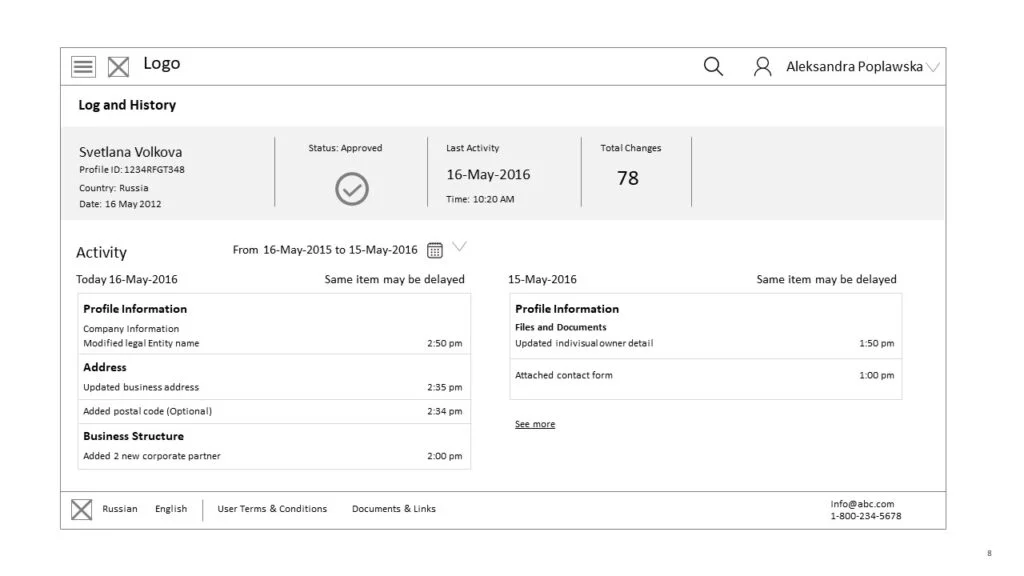Open User Terms & Conditions link
The image size is (1024, 576).
point(272,509)
